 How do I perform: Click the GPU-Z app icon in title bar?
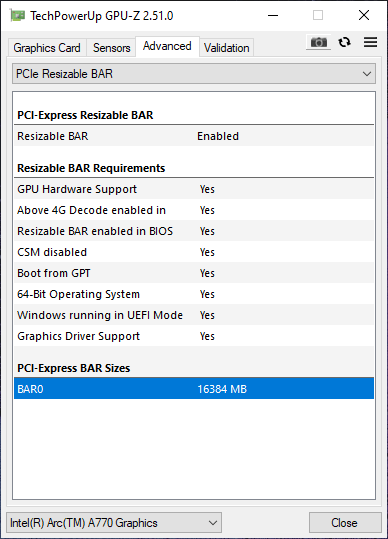17,15
